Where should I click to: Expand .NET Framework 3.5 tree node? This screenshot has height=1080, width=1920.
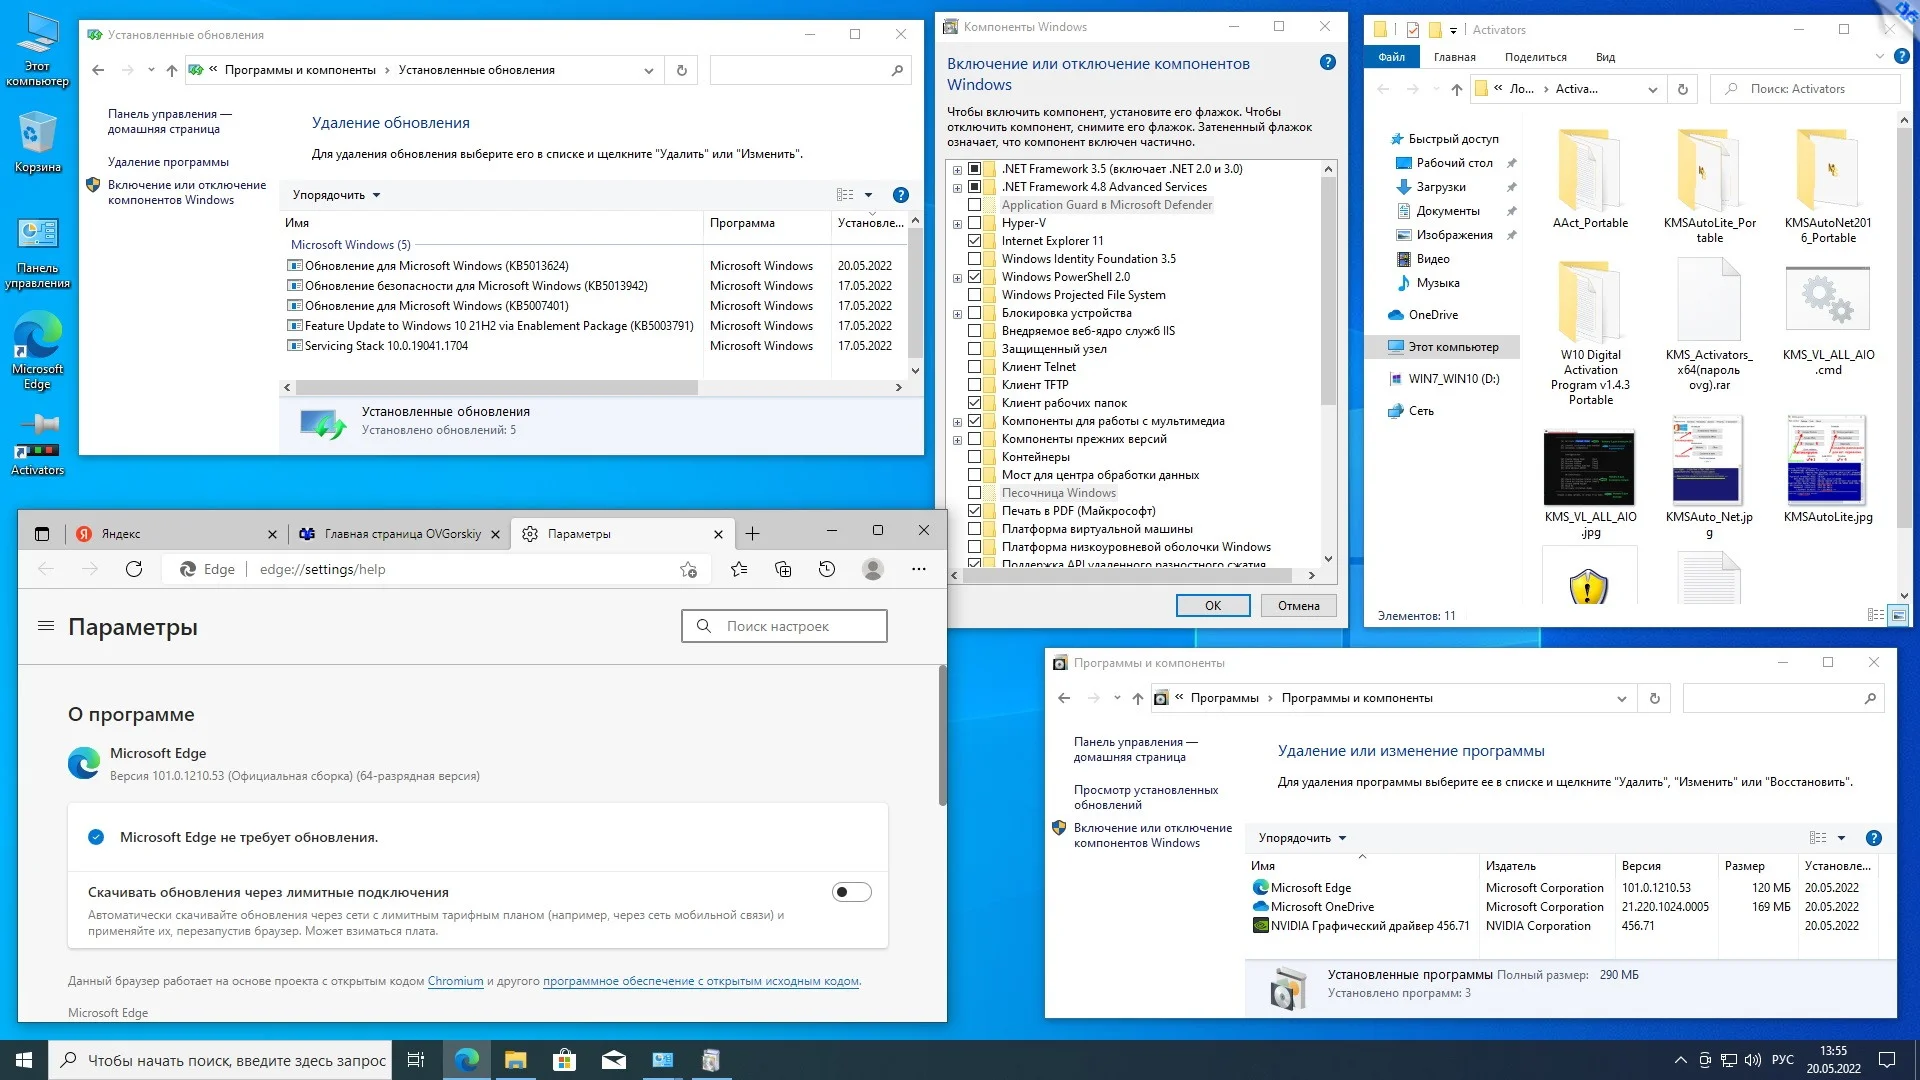coord(957,169)
